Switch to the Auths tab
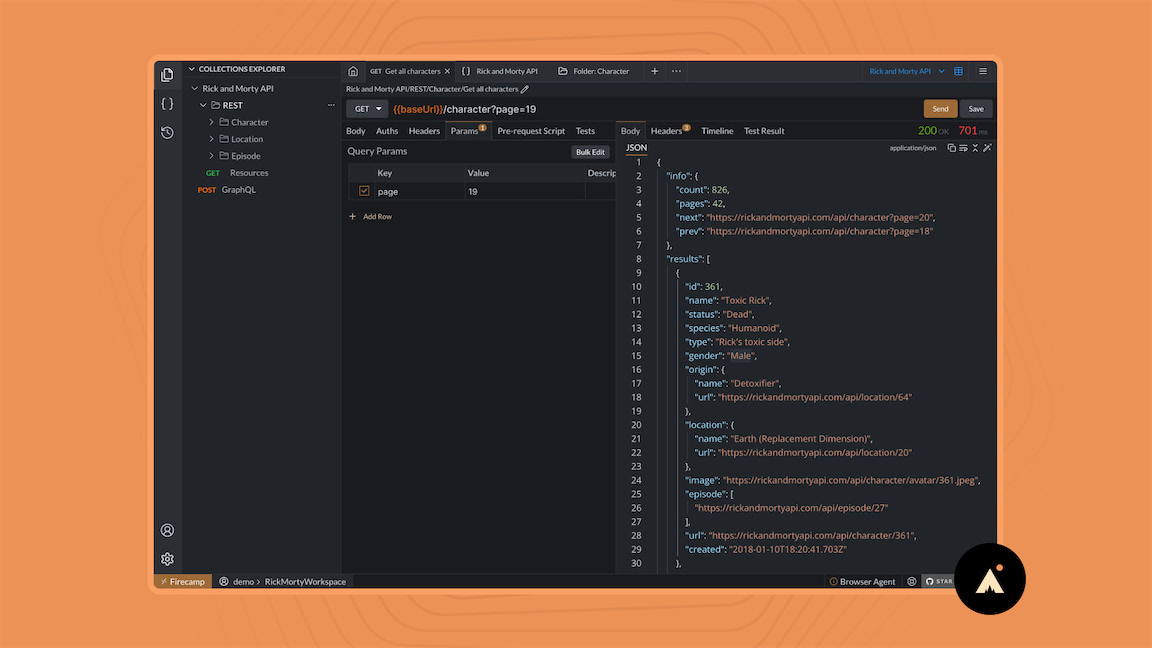Image resolution: width=1152 pixels, height=648 pixels. (386, 131)
